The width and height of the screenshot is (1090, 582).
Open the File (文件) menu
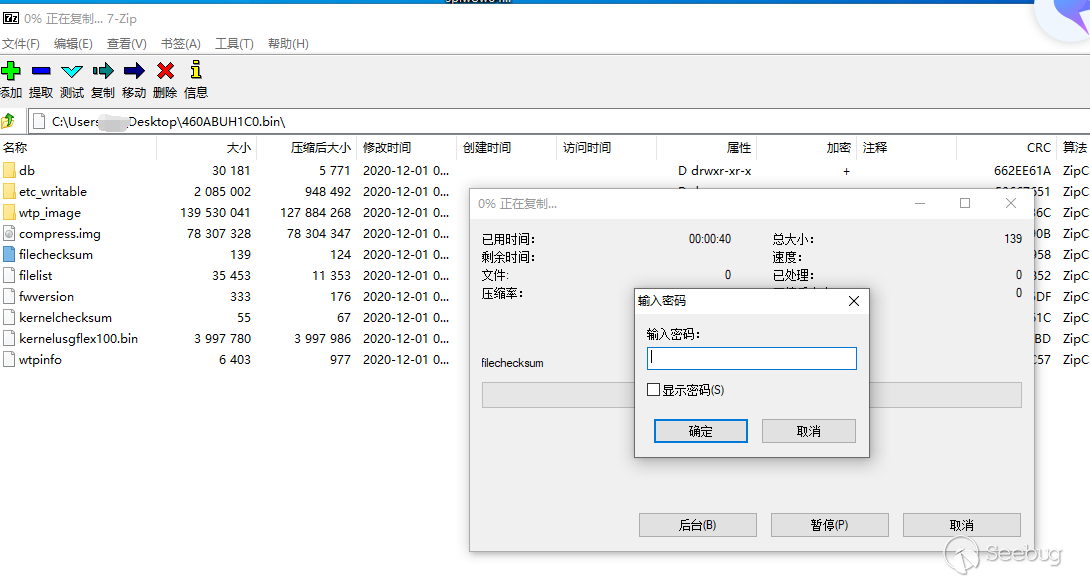(21, 44)
